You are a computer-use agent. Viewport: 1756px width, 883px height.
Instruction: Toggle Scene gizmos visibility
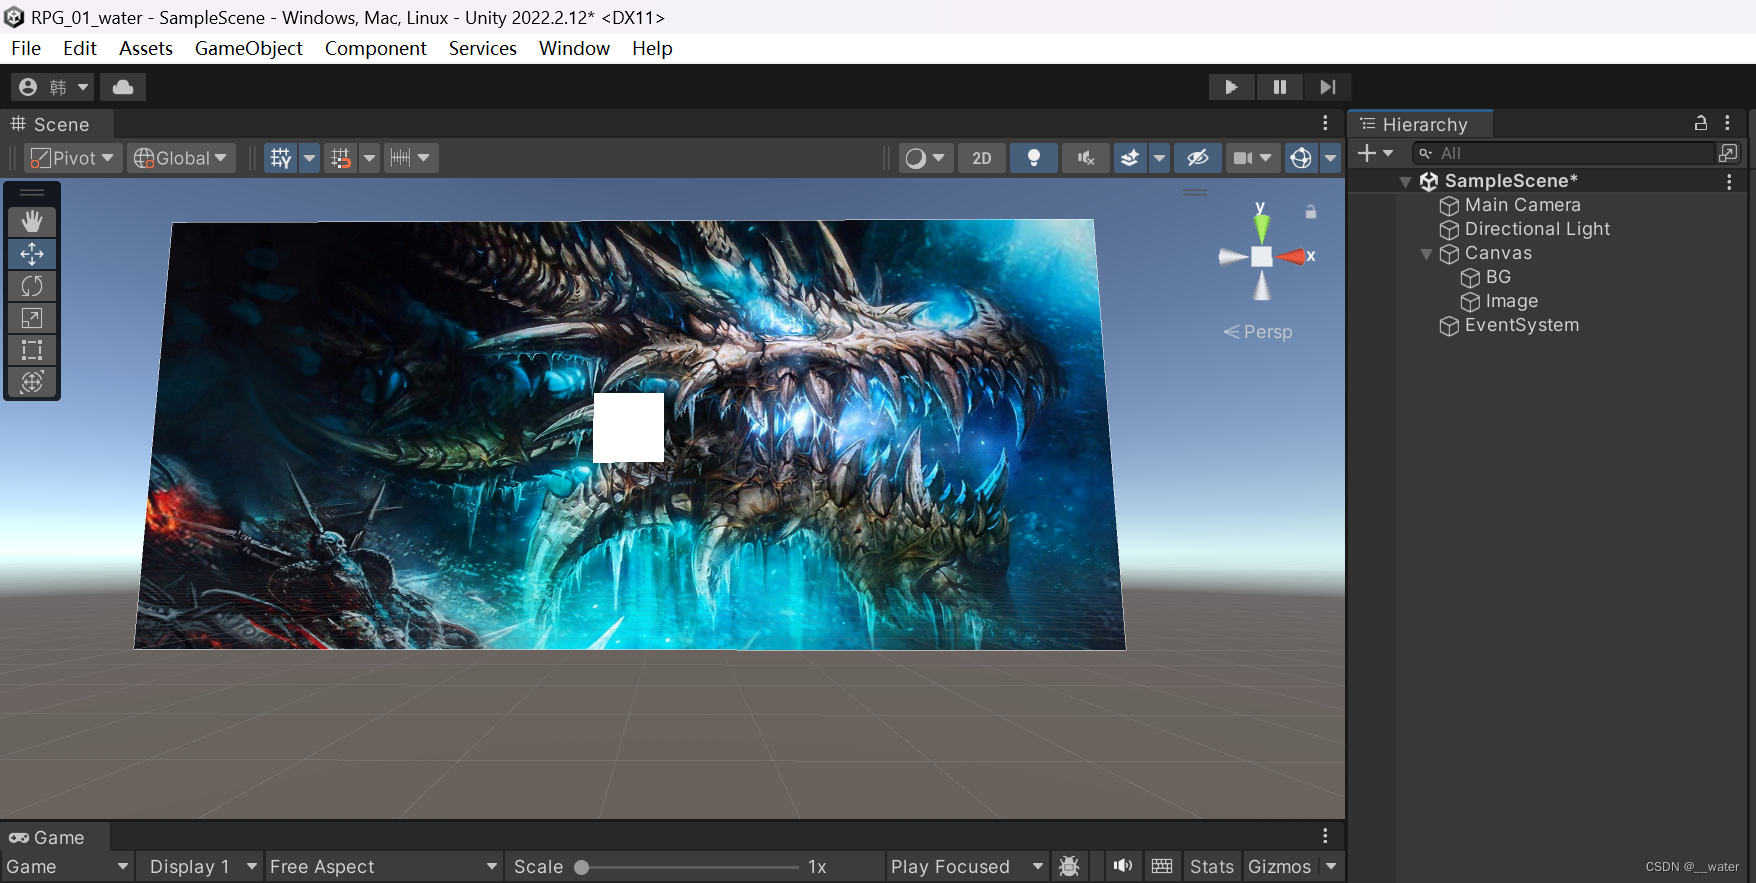(x=1301, y=158)
